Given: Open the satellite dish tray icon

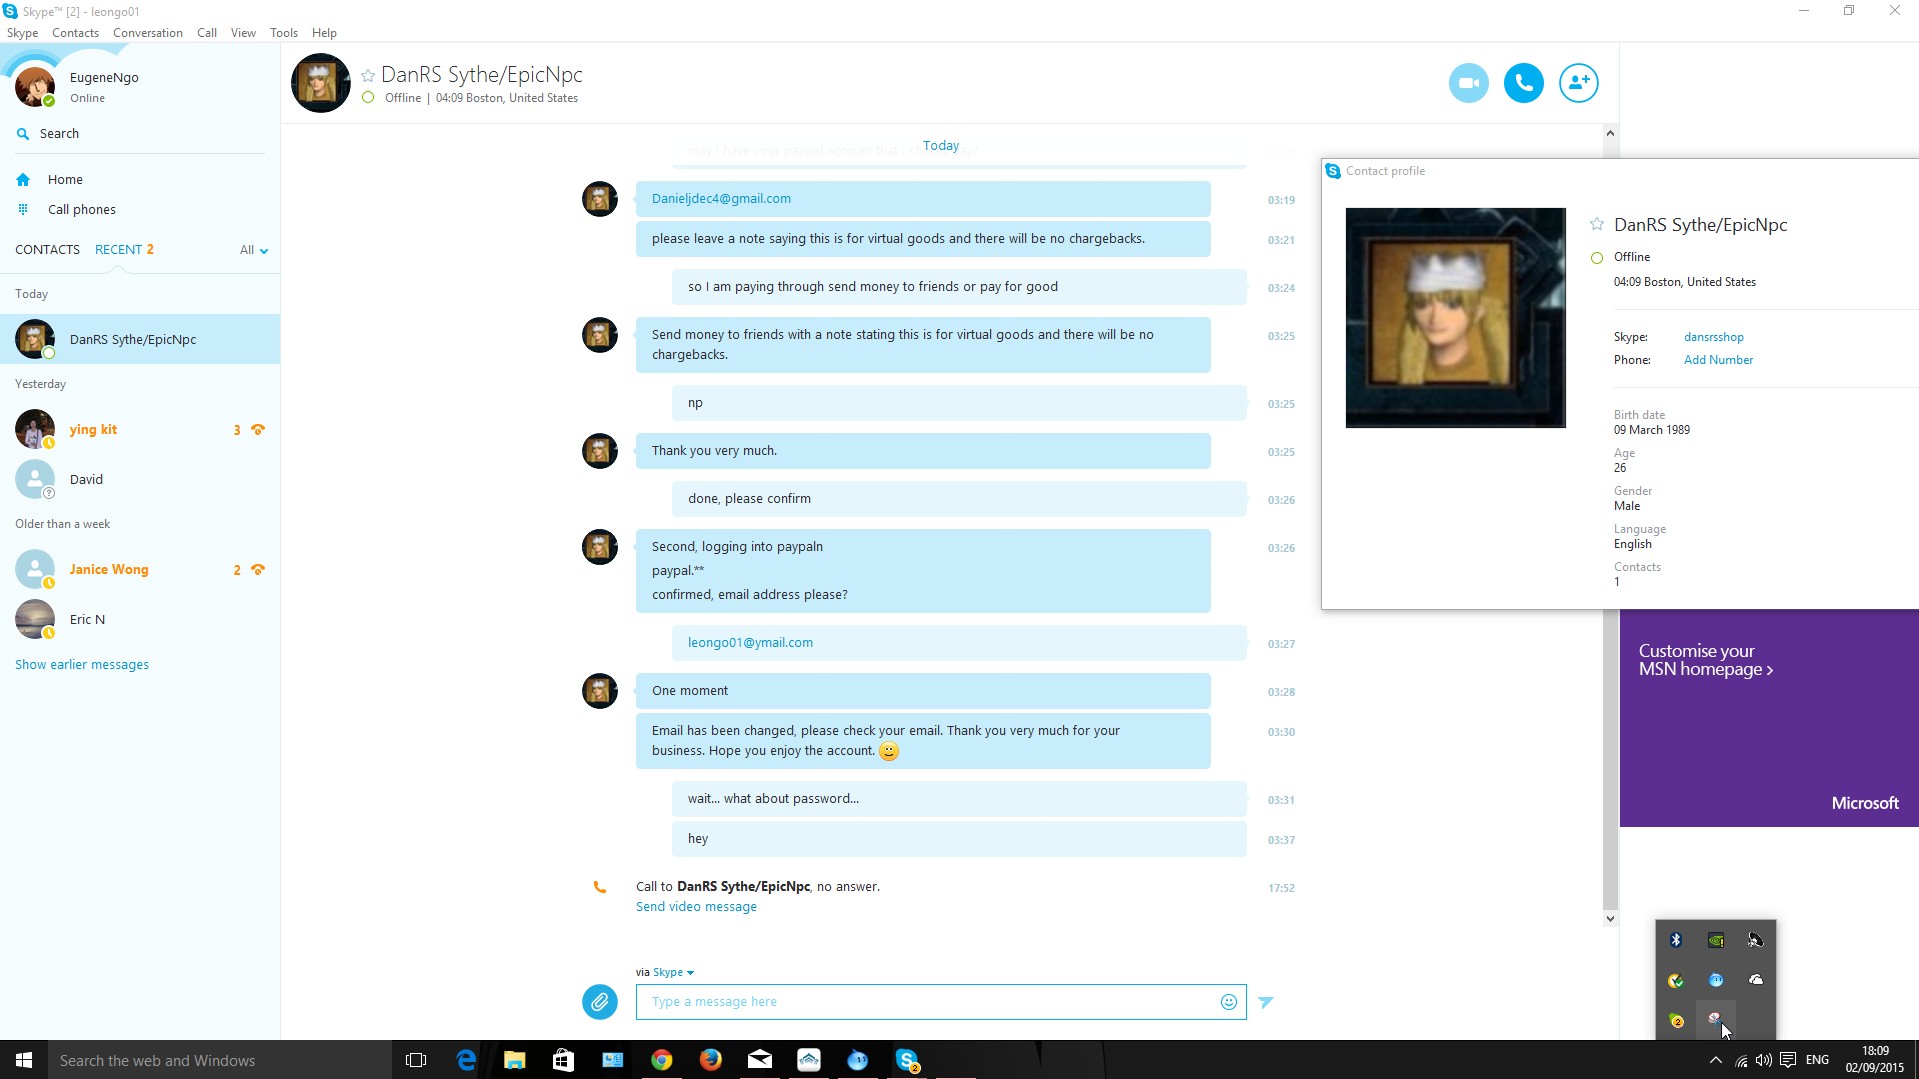Looking at the screenshot, I should (x=1756, y=940).
